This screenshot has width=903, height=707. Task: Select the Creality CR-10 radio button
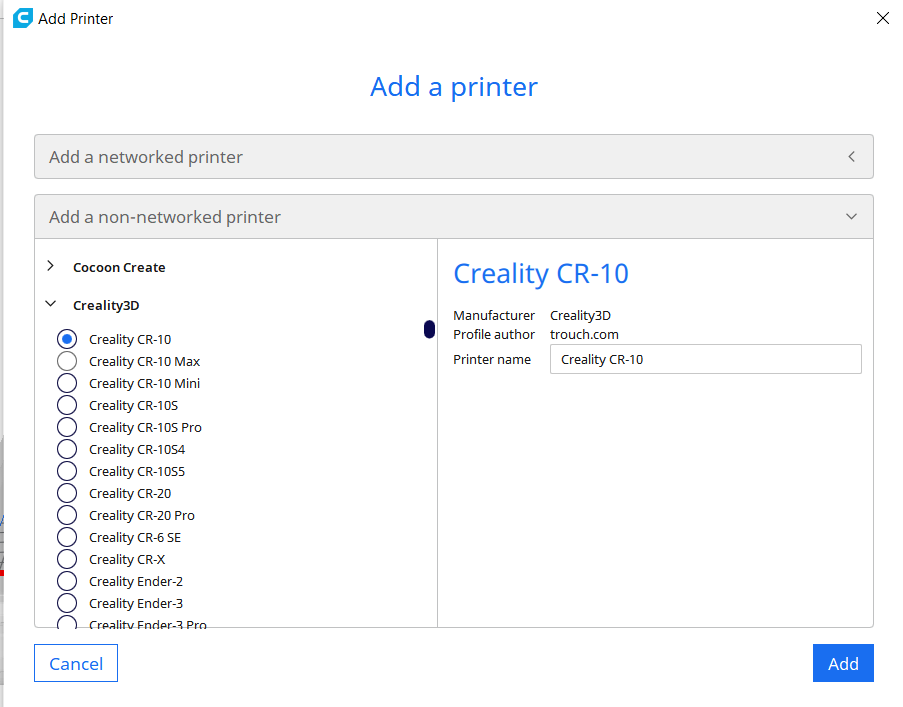[x=67, y=339]
